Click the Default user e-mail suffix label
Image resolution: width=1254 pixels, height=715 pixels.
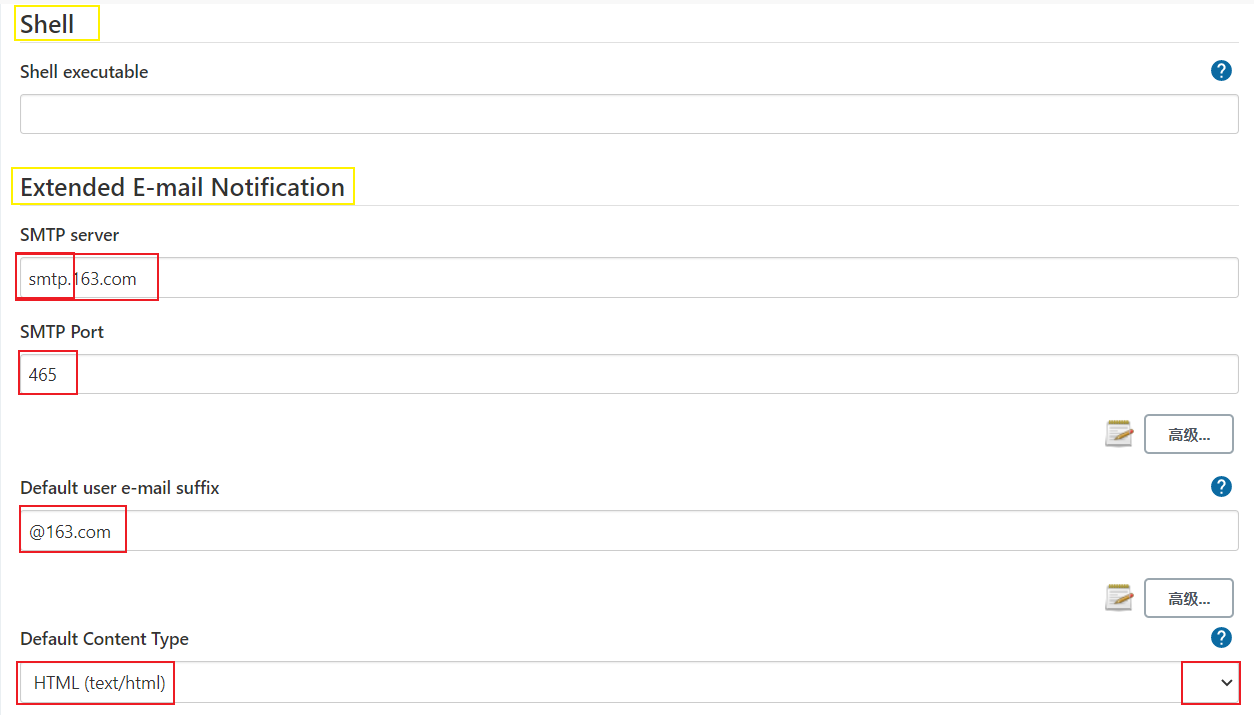coord(119,488)
